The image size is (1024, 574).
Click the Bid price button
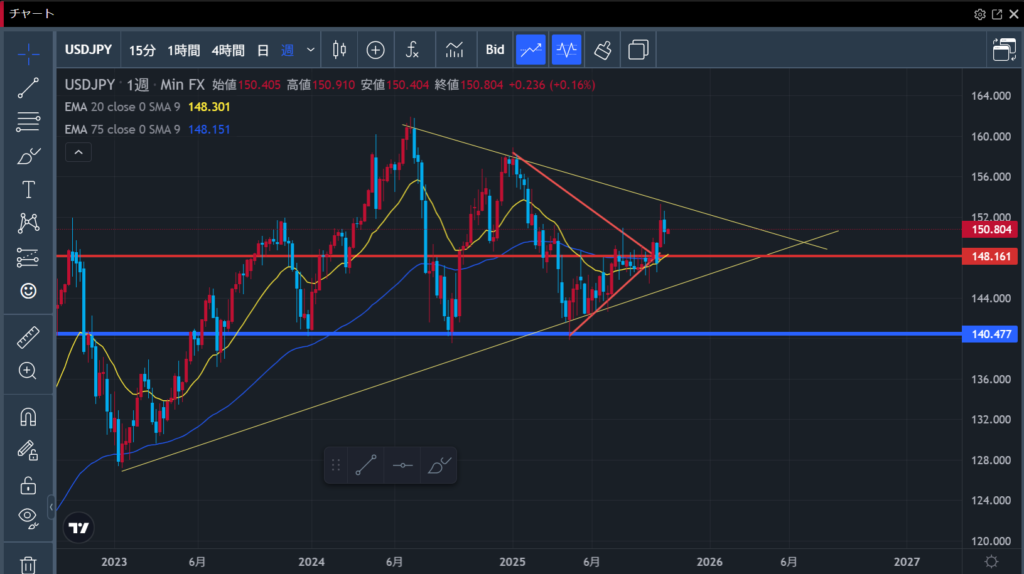coord(495,49)
